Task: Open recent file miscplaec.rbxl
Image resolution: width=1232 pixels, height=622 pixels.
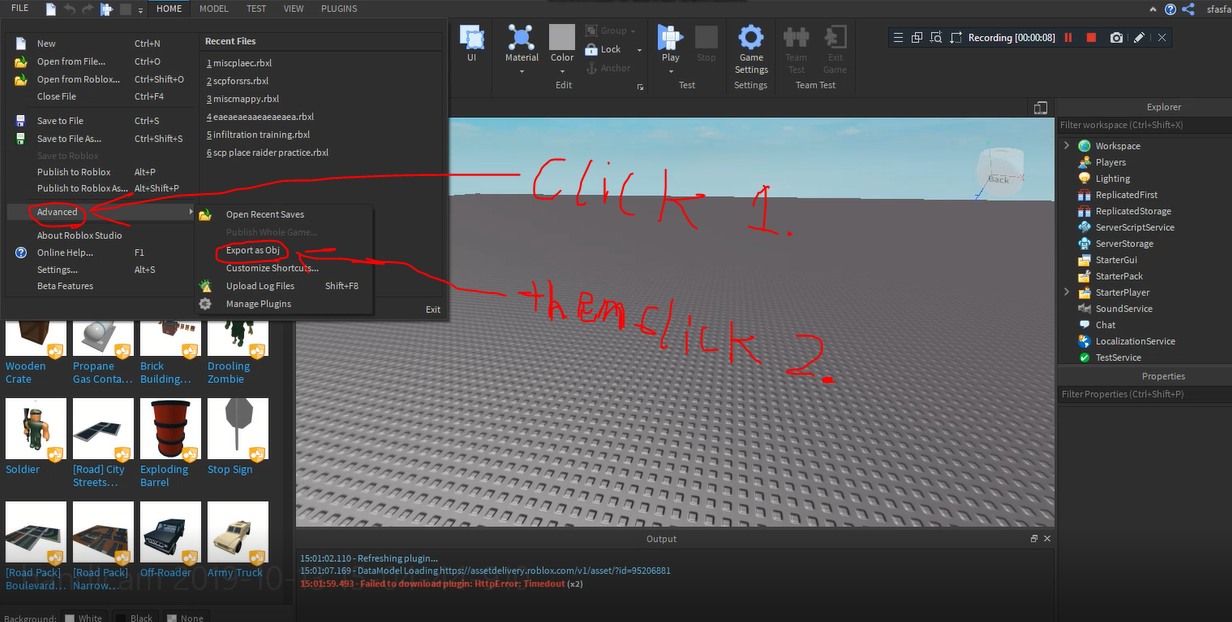Action: point(239,63)
